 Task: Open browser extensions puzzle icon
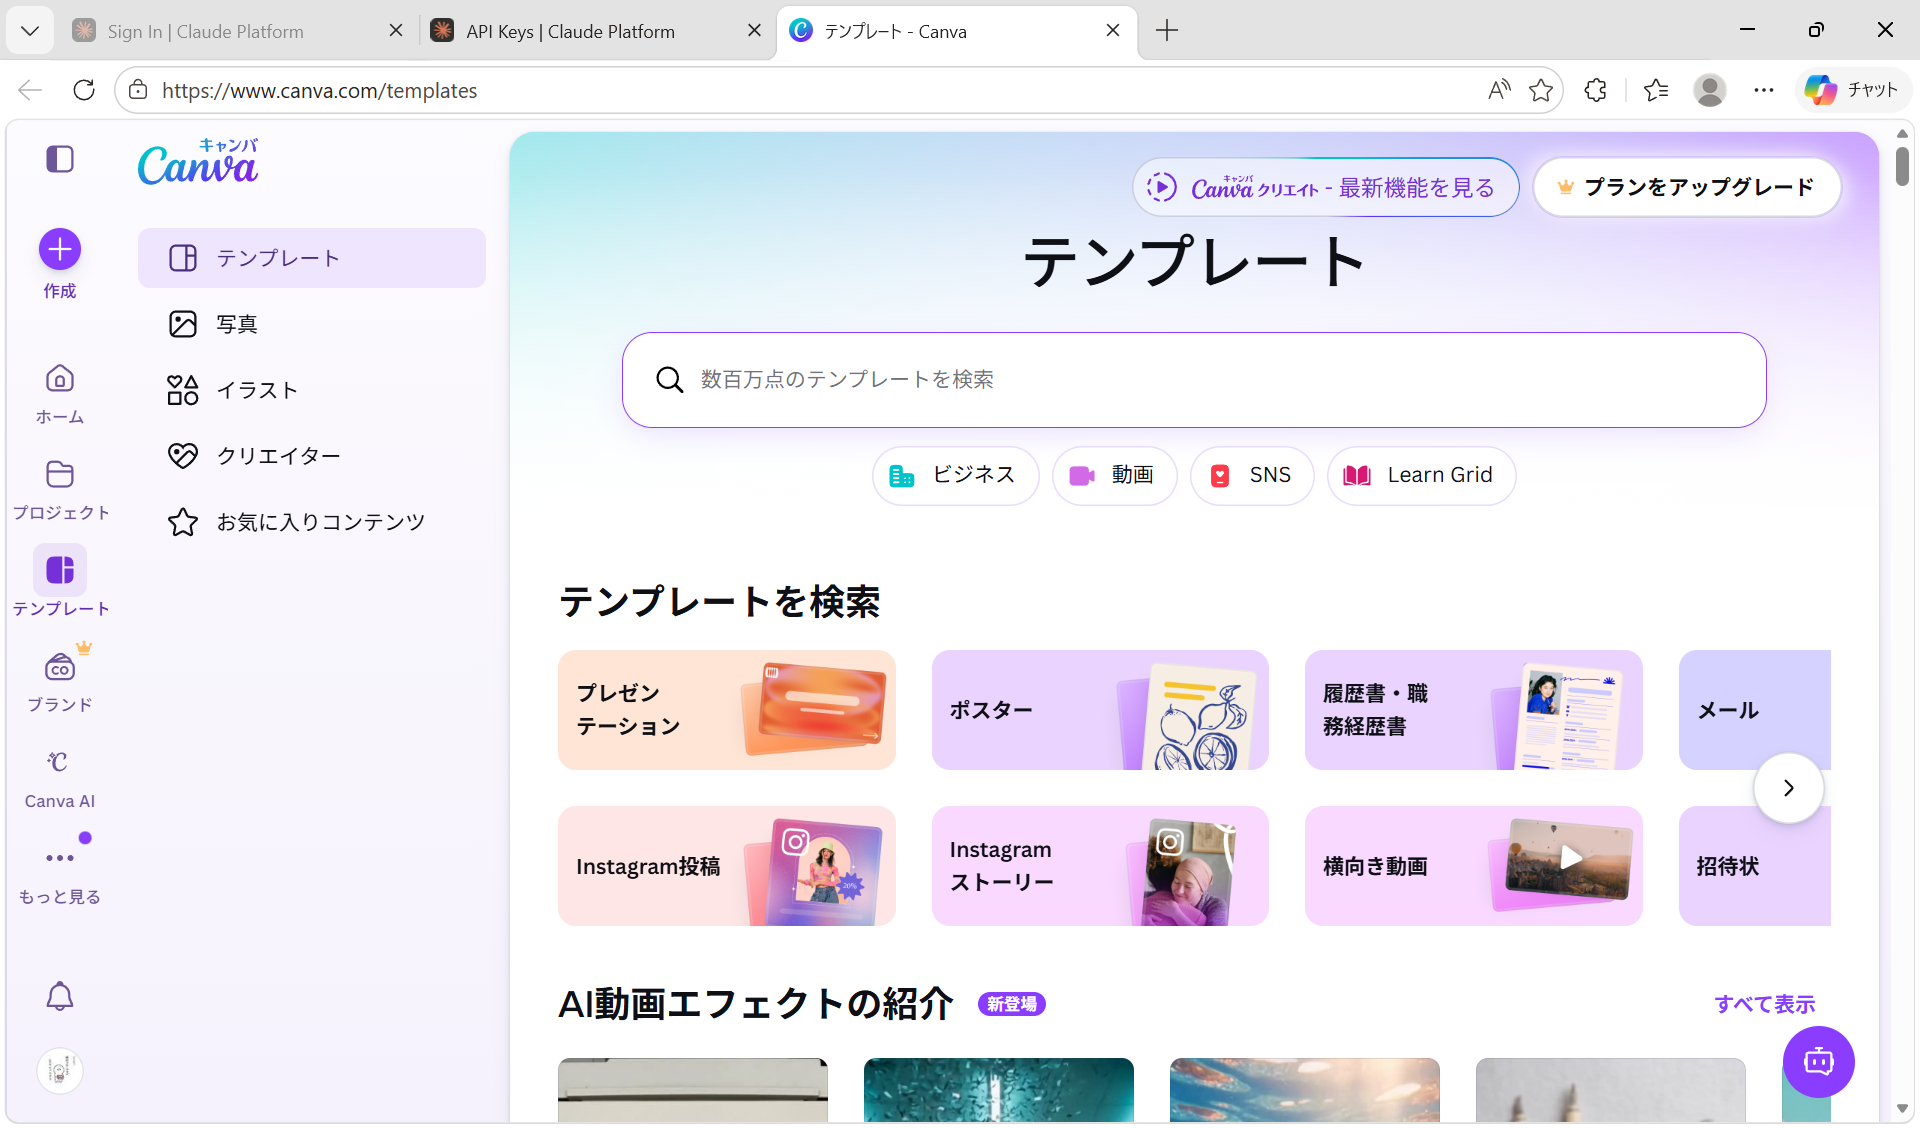[x=1596, y=90]
